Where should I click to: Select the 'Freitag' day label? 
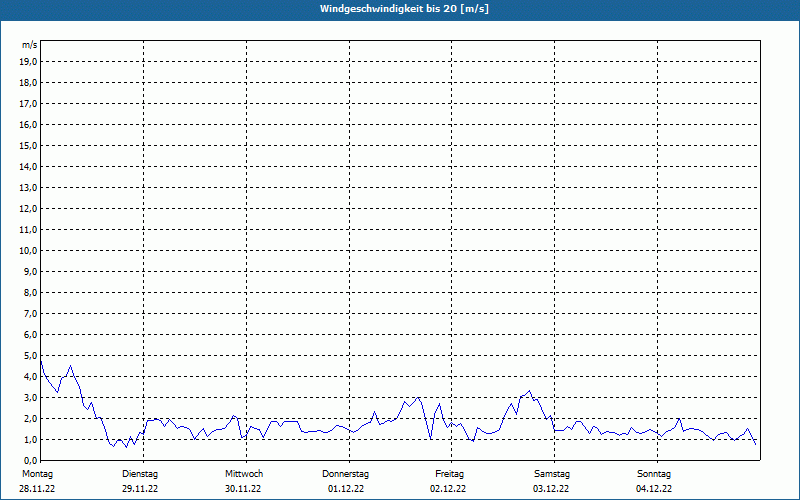coord(449,474)
